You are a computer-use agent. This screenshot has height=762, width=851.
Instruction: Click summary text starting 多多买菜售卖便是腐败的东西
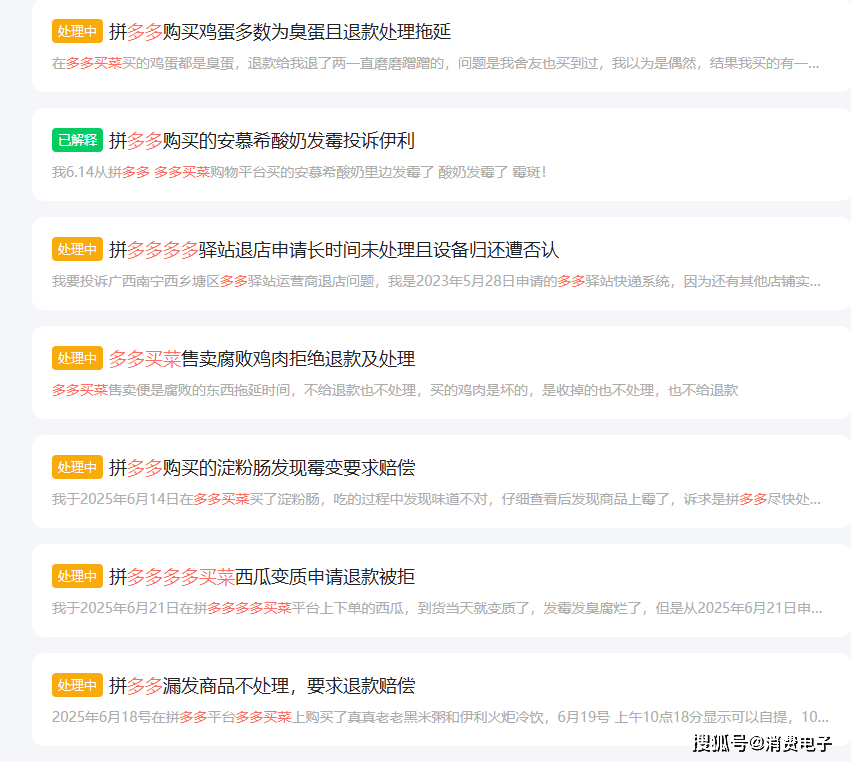(395, 390)
